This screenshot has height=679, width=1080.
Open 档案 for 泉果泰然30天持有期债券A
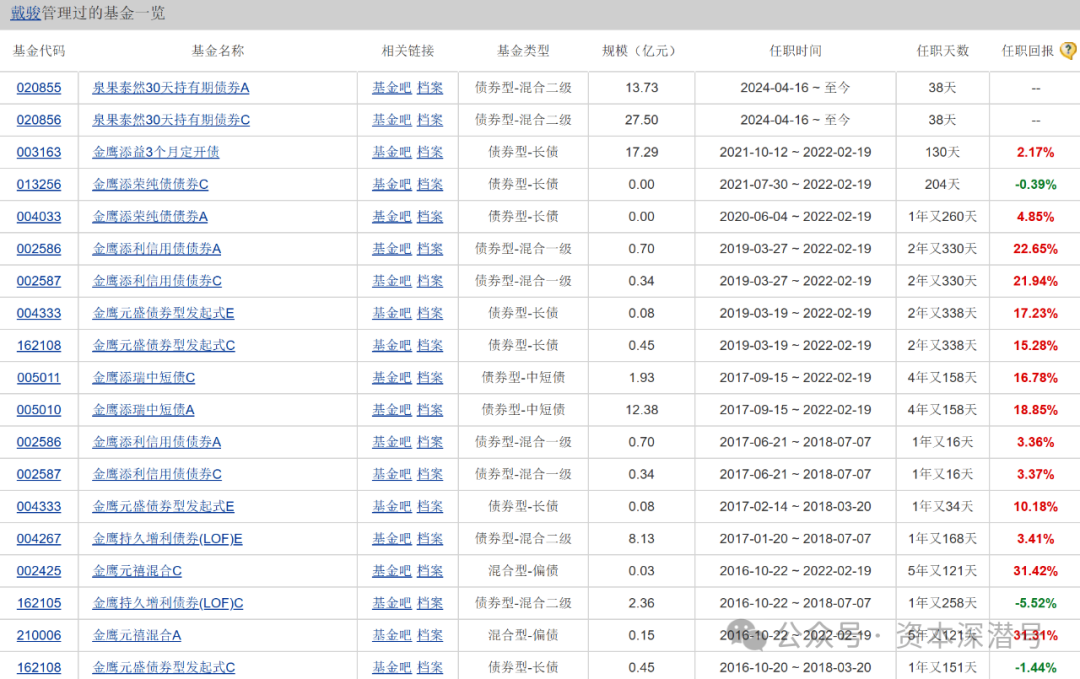click(x=430, y=87)
